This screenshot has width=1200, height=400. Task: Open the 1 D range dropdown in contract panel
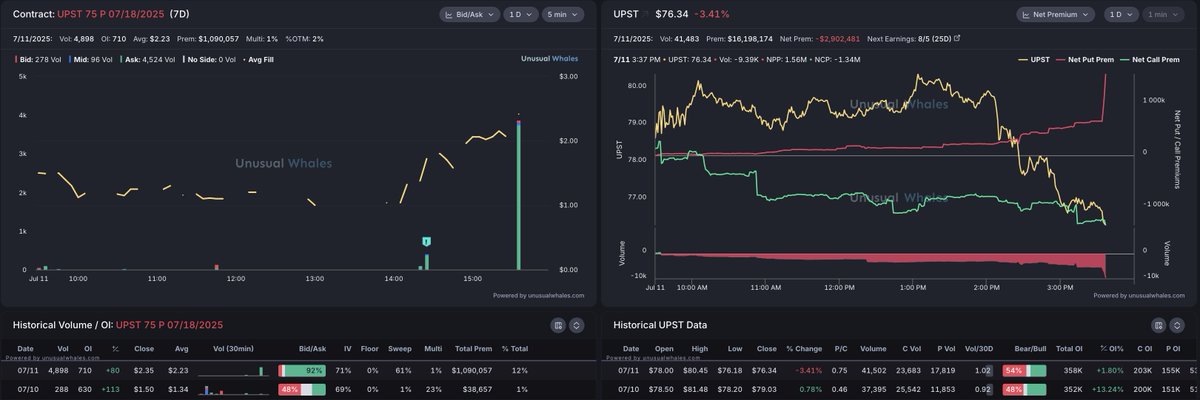coord(520,14)
